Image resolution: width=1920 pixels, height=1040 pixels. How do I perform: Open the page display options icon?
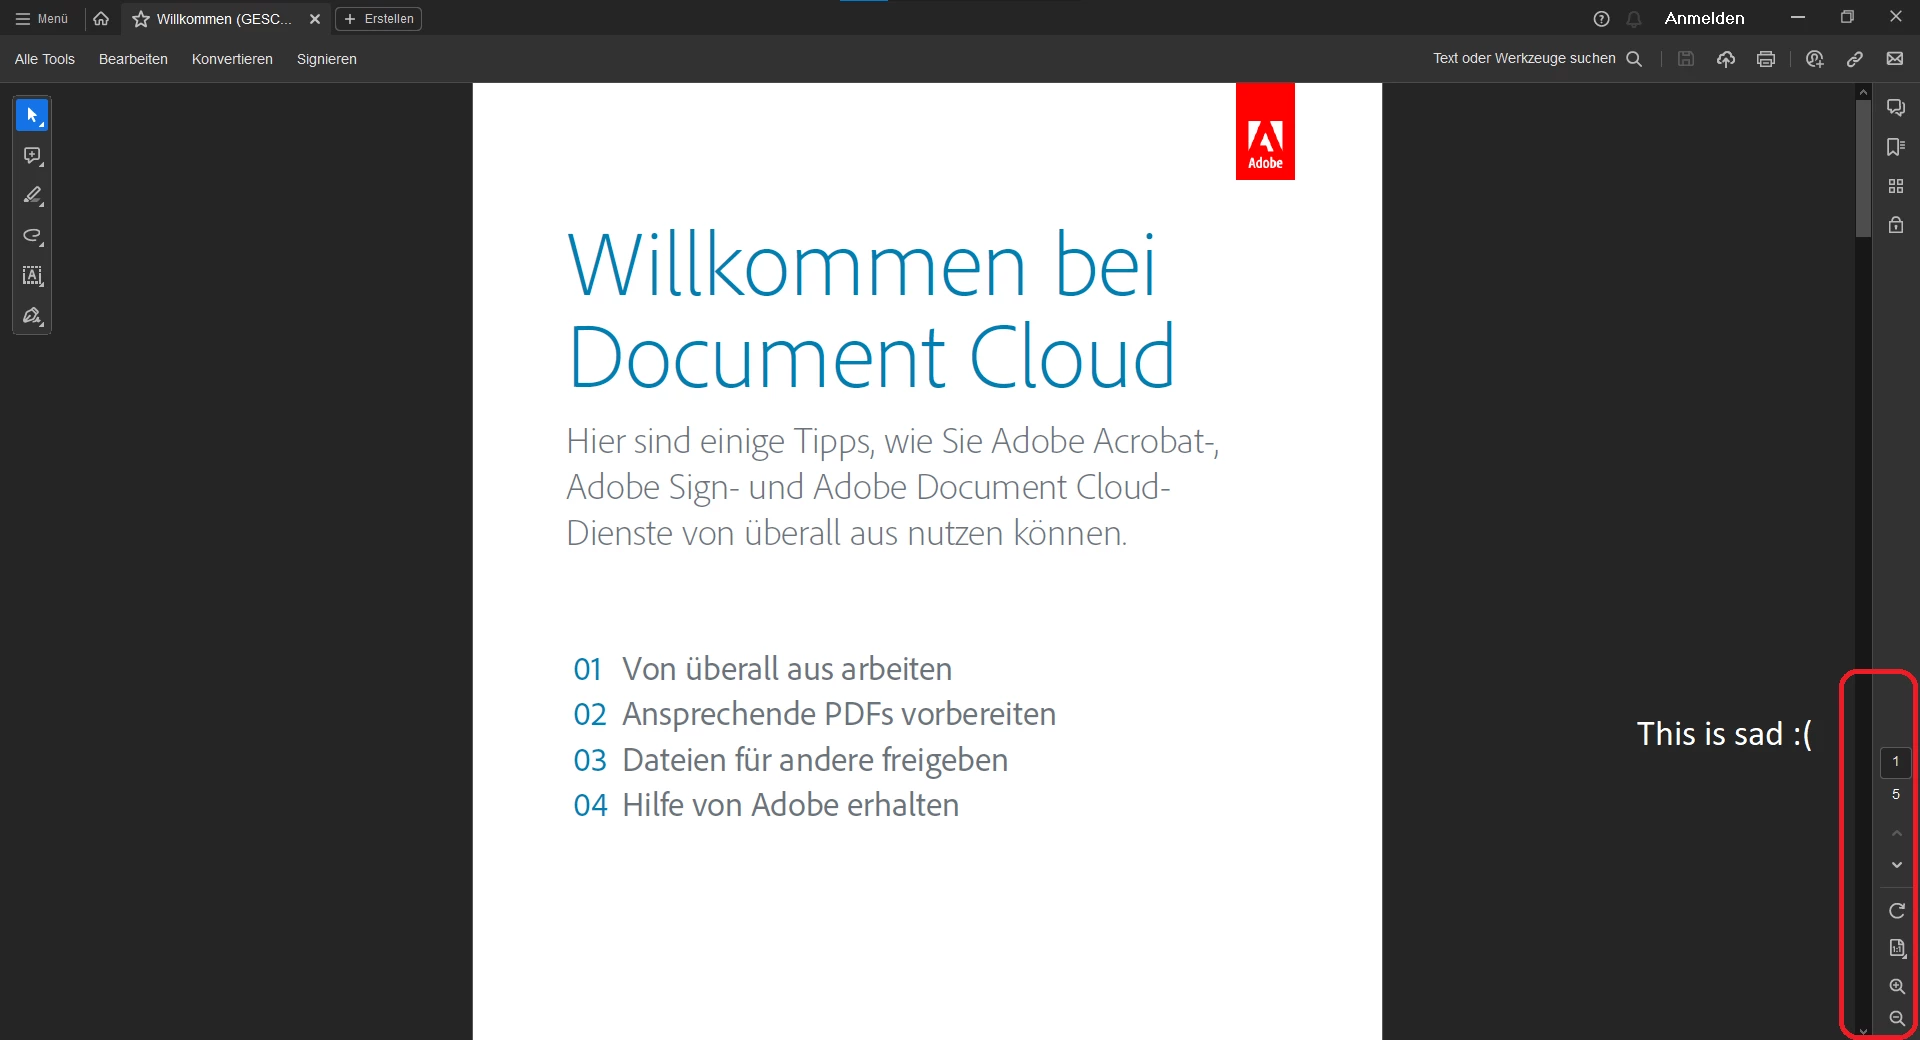click(x=1897, y=948)
